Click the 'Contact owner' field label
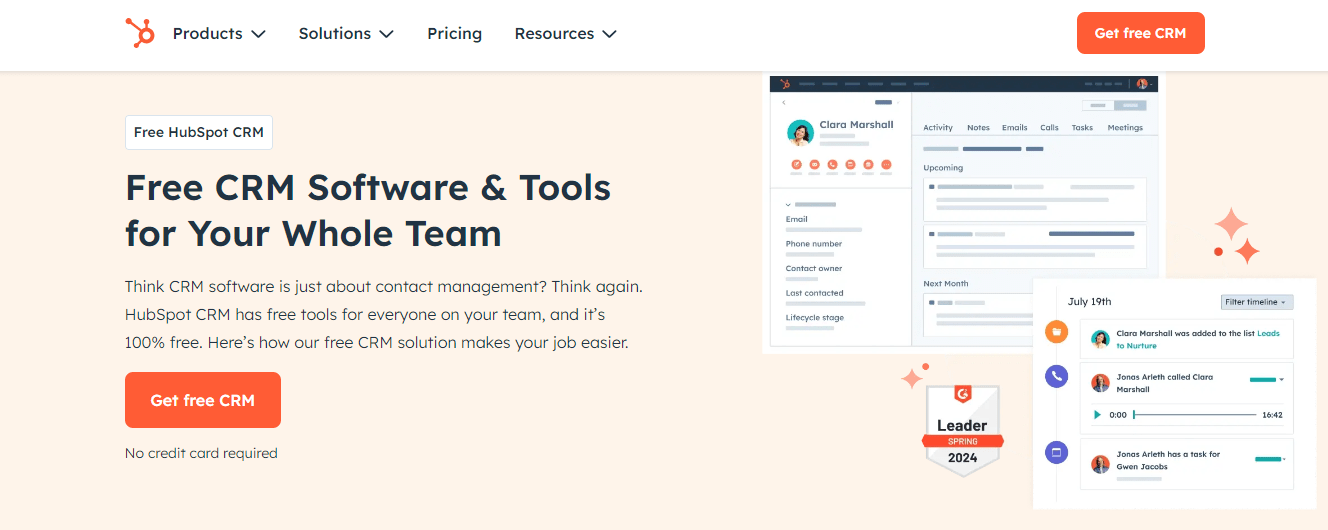 point(814,268)
